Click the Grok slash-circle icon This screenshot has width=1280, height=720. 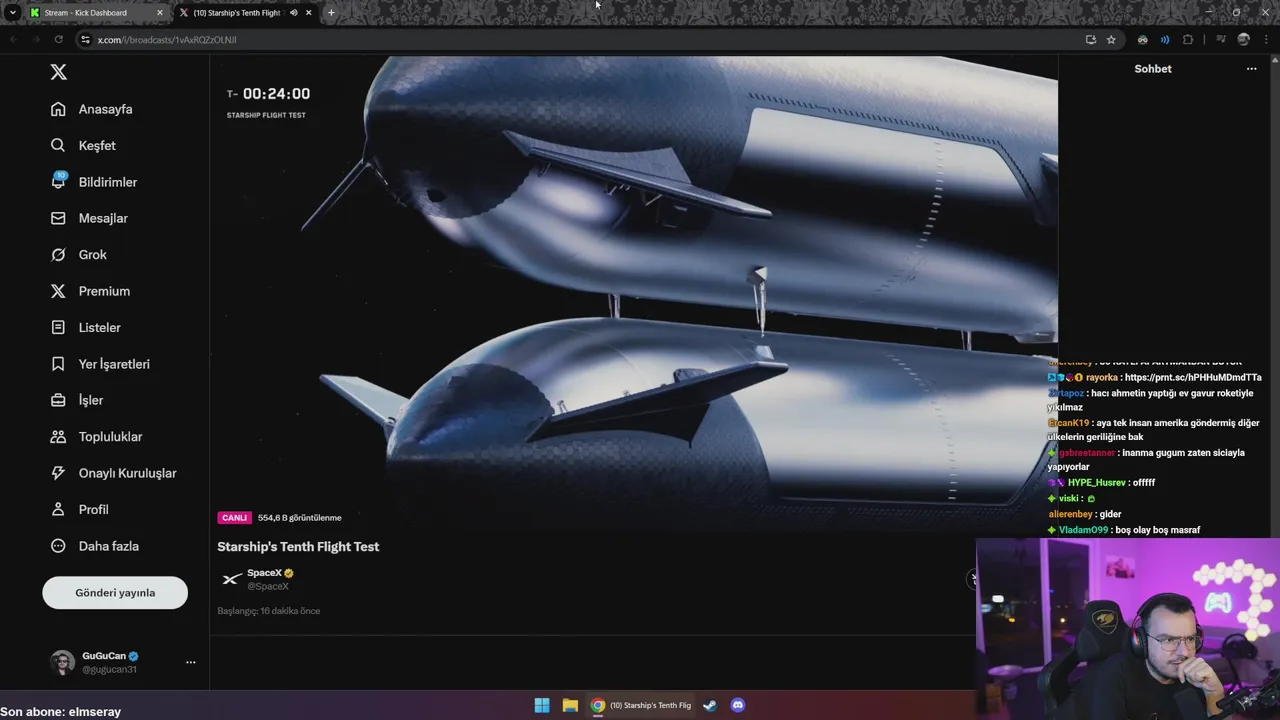[58, 255]
